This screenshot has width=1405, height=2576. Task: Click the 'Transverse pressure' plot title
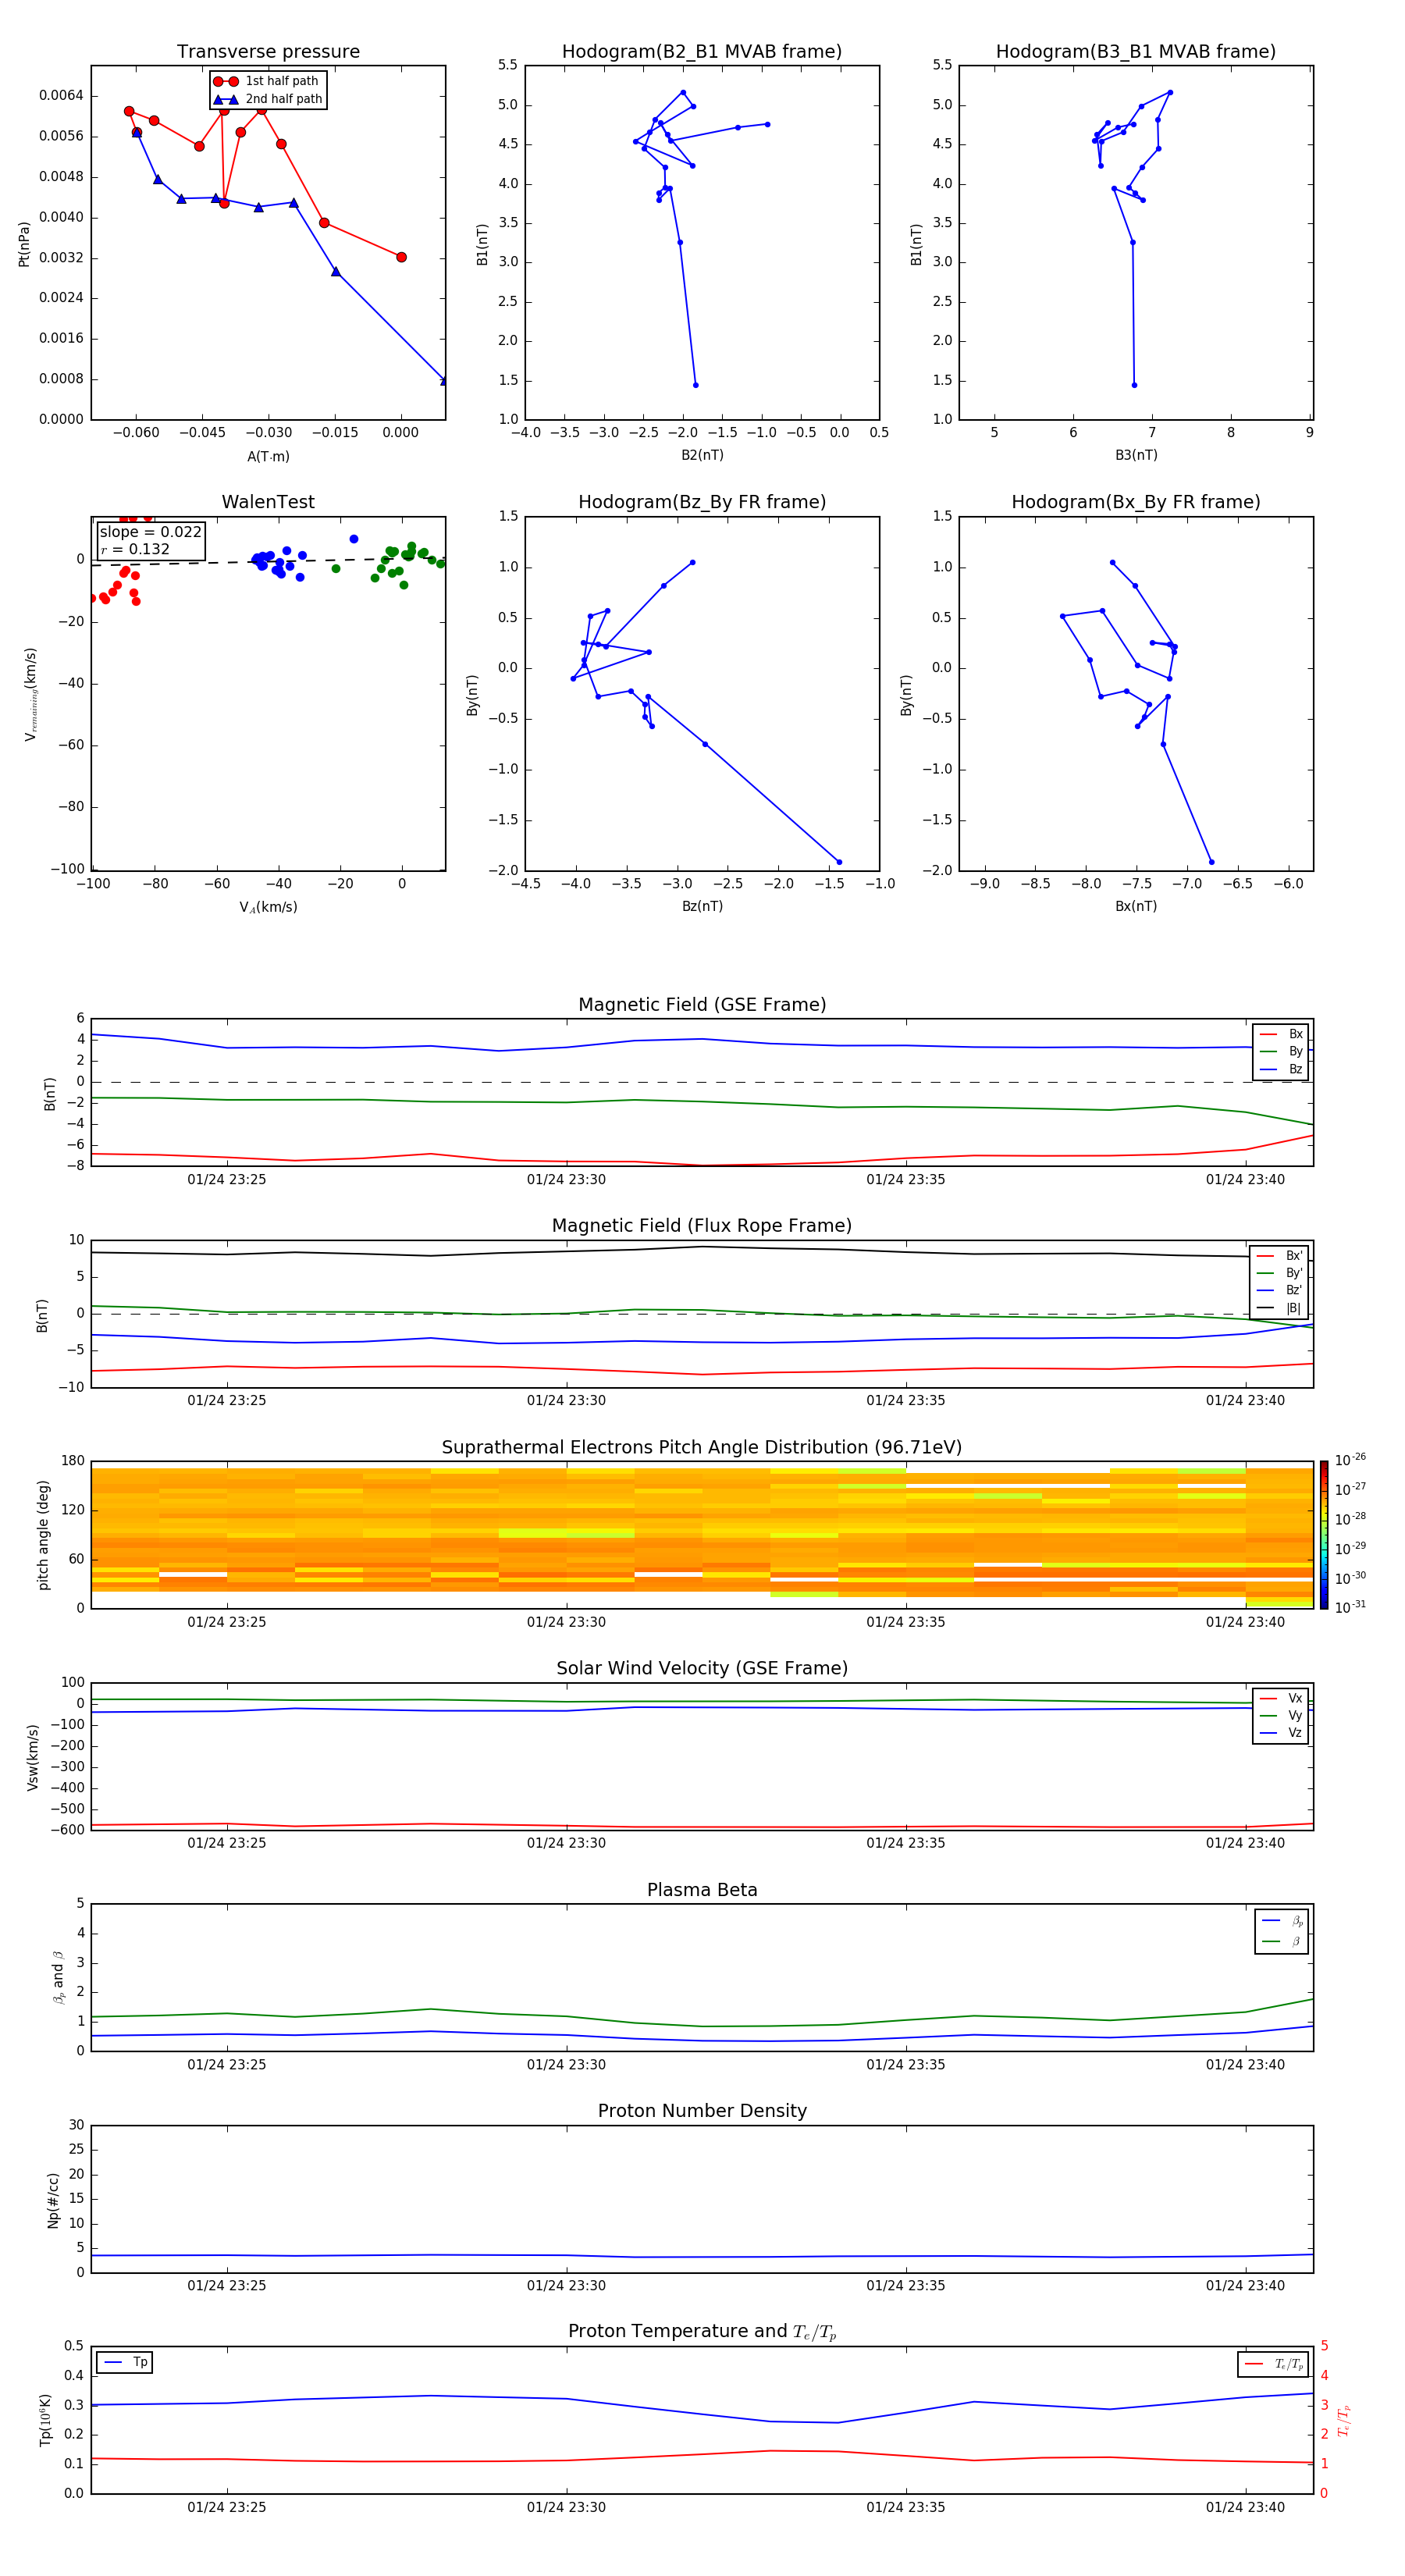(x=268, y=52)
